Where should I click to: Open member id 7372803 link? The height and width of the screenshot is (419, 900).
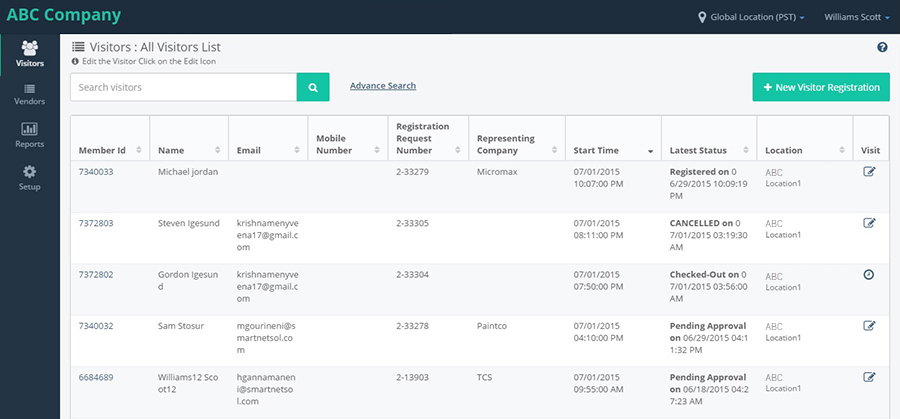point(96,223)
